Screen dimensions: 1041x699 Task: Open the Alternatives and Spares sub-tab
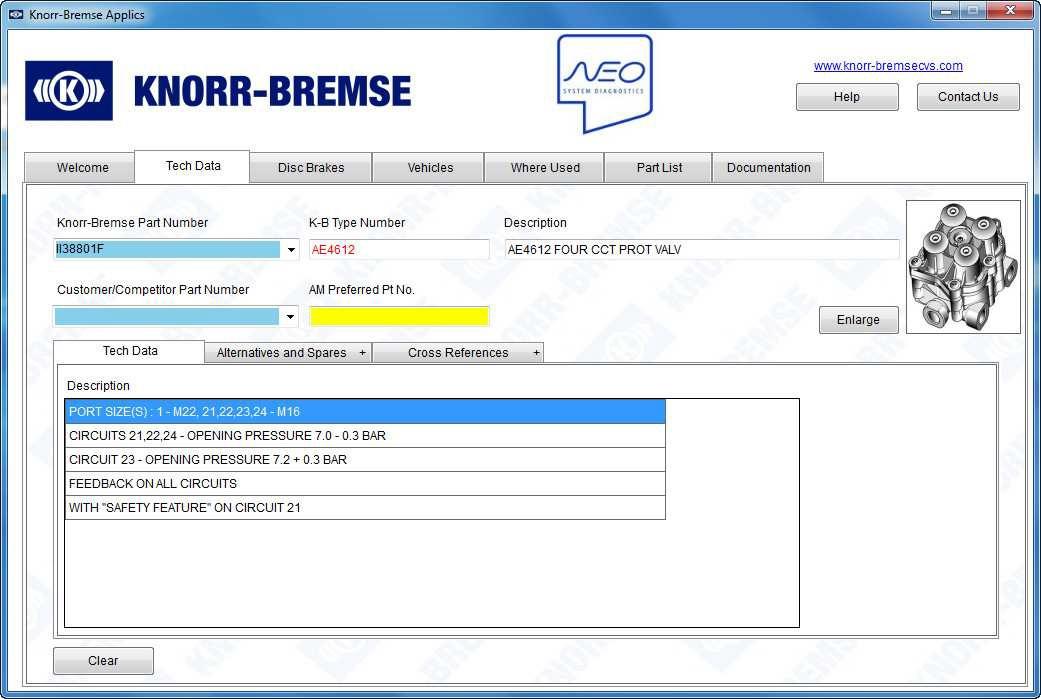click(289, 352)
